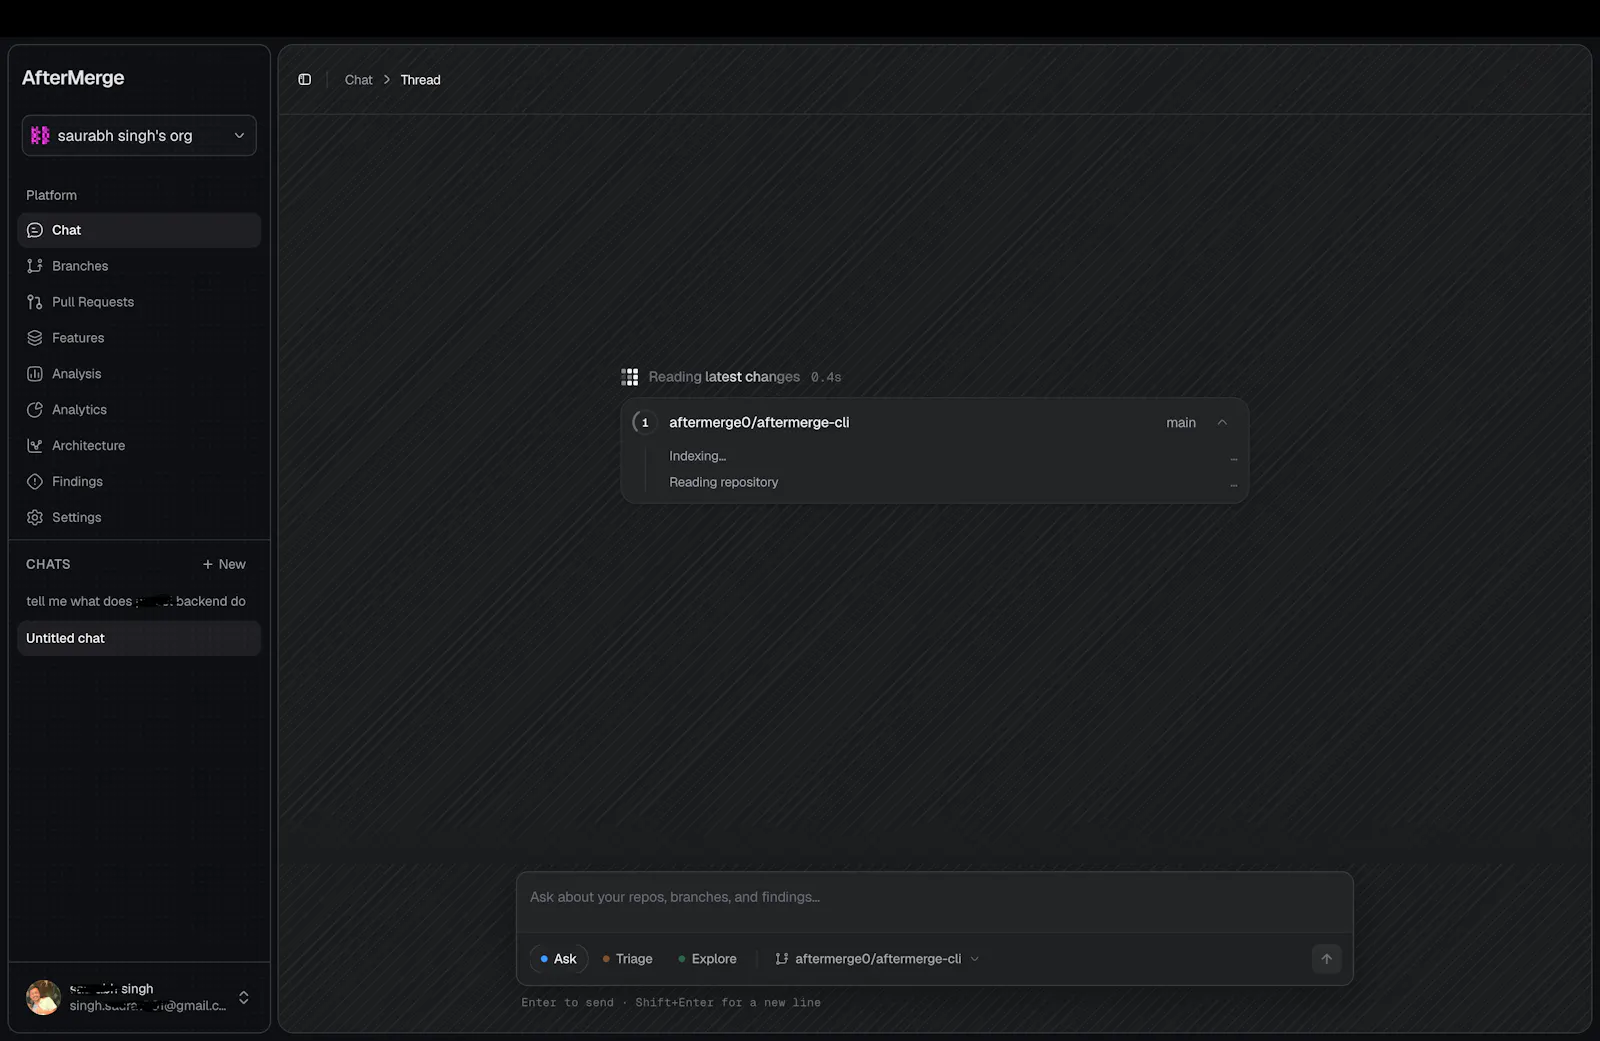The width and height of the screenshot is (1600, 1041).
Task: Toggle the sidebar panel icon
Action: click(x=305, y=80)
